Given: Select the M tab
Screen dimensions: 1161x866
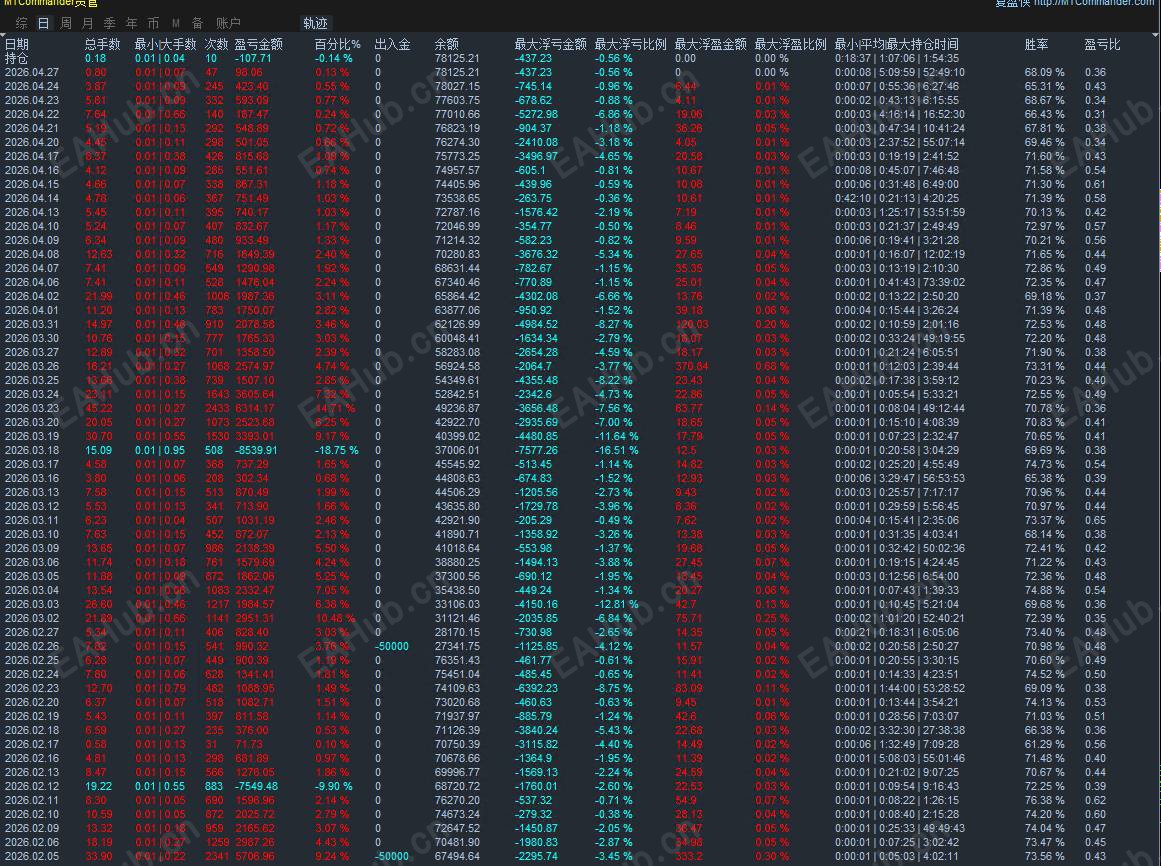Looking at the screenshot, I should (x=175, y=24).
